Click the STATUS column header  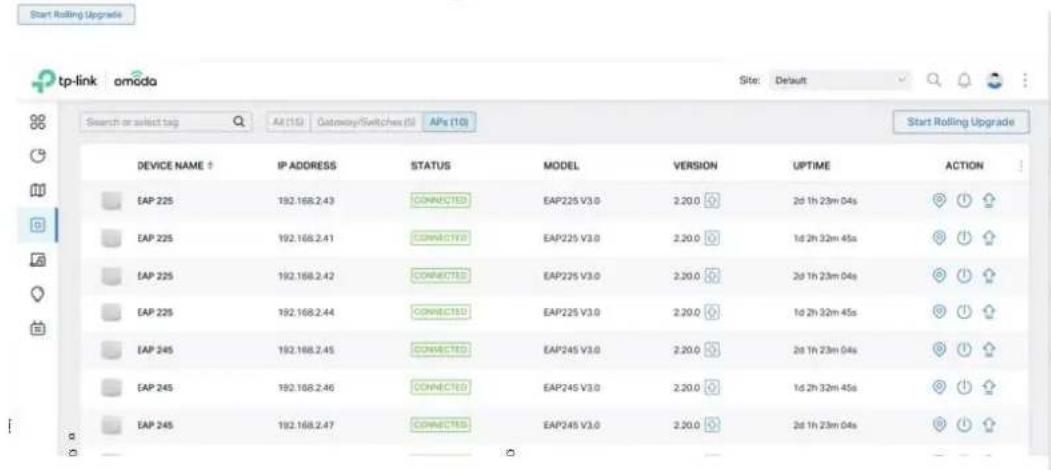(430, 166)
